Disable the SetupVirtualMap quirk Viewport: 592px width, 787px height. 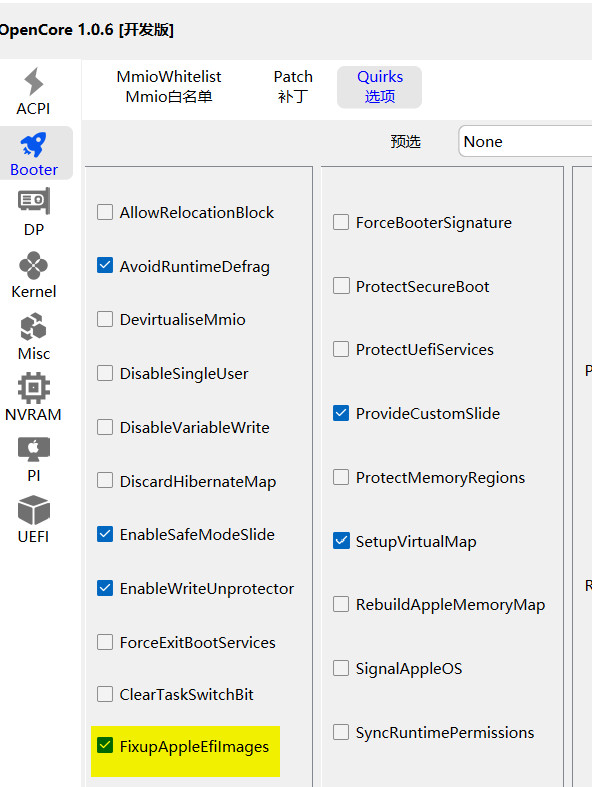point(341,541)
